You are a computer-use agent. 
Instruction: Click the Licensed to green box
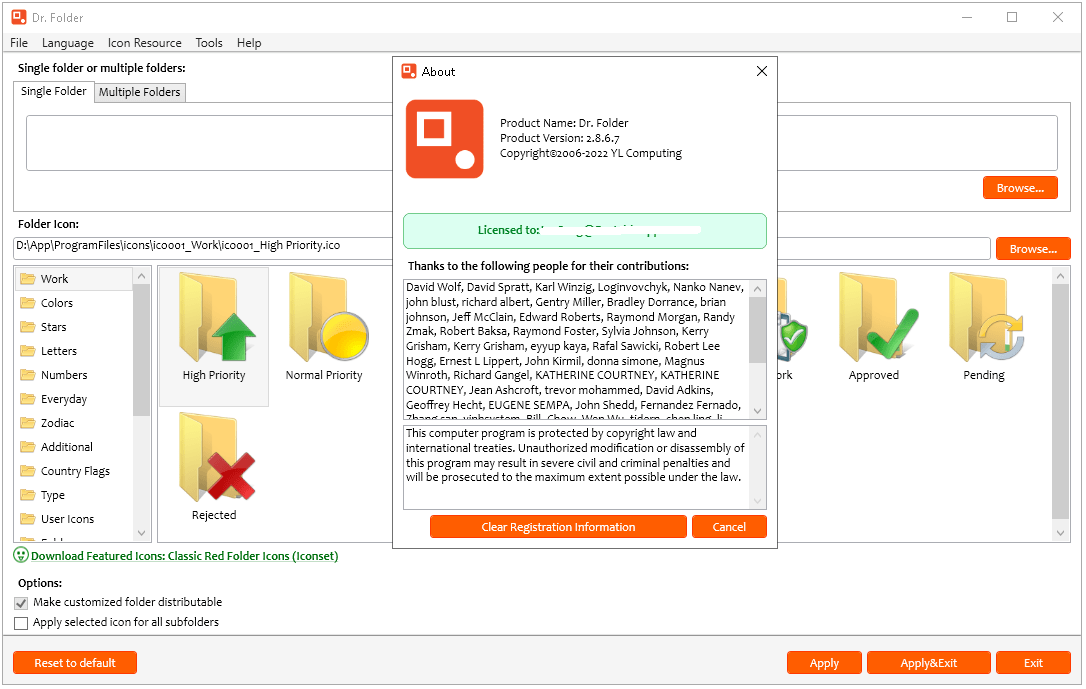click(585, 231)
